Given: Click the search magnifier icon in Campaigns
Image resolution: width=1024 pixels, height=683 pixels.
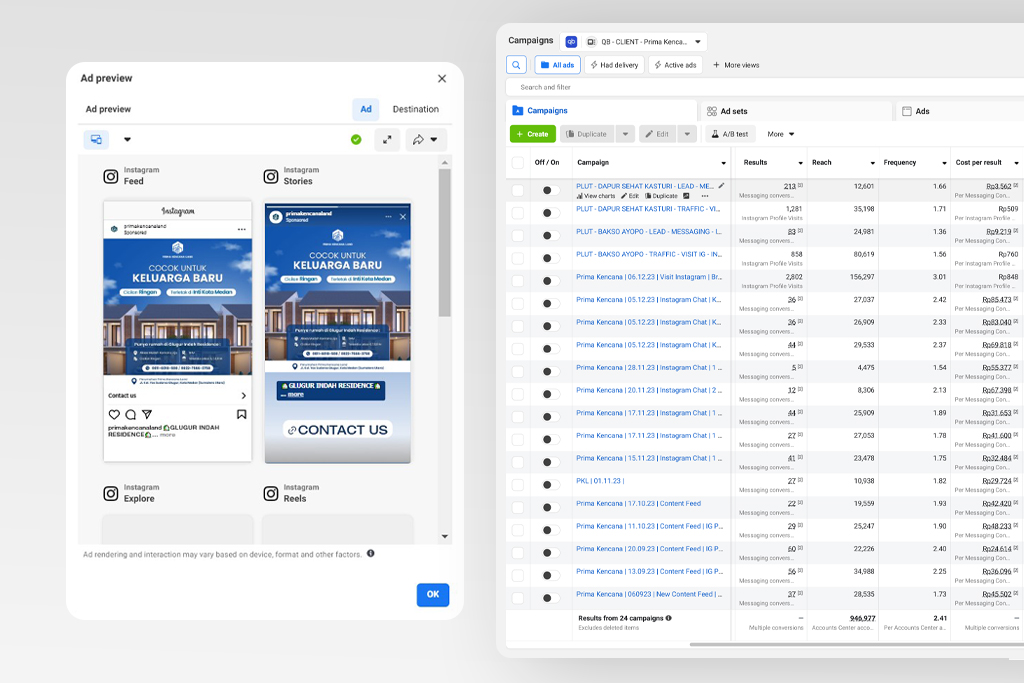Looking at the screenshot, I should pyautogui.click(x=516, y=65).
